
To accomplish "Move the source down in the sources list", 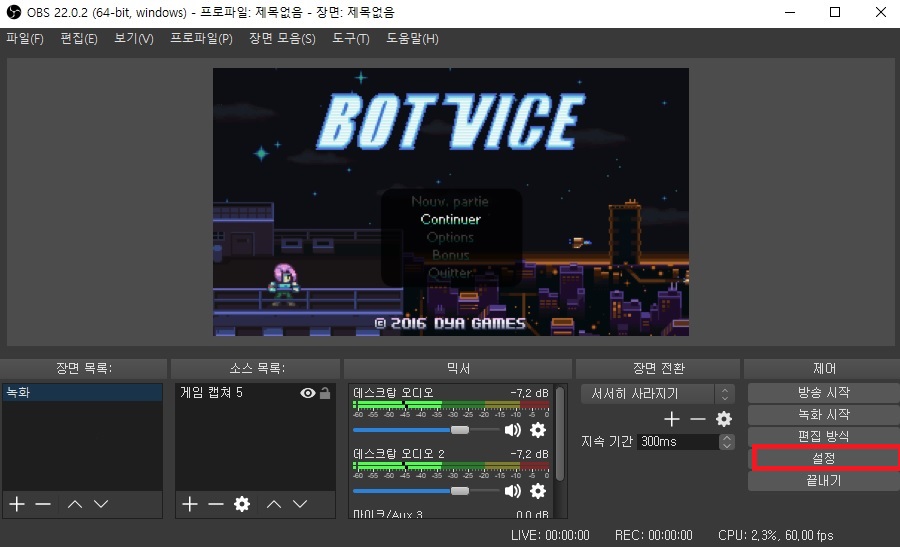I will (300, 504).
